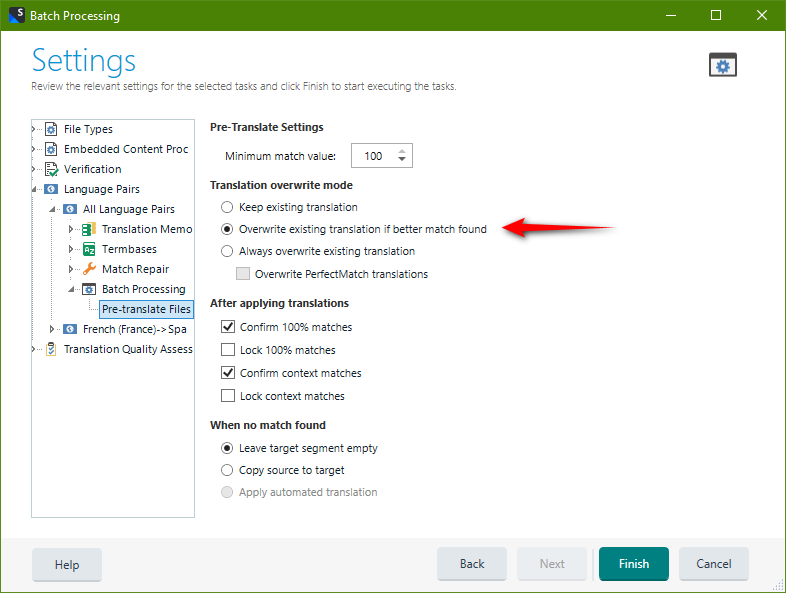Click the File Types tree icon
Viewport: 786px width, 593px height.
pyautogui.click(x=51, y=129)
